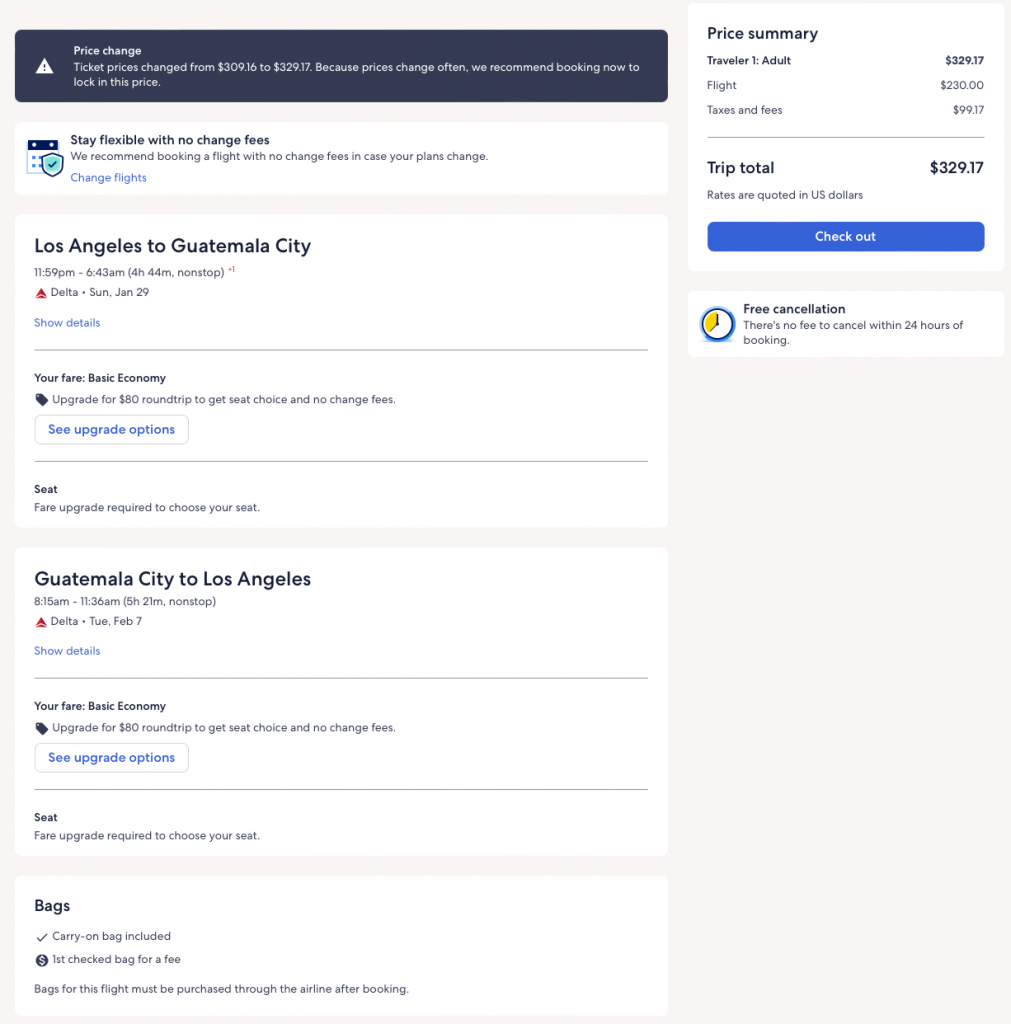Image resolution: width=1011 pixels, height=1024 pixels.
Task: Open the Change flights link
Action: pyautogui.click(x=108, y=178)
